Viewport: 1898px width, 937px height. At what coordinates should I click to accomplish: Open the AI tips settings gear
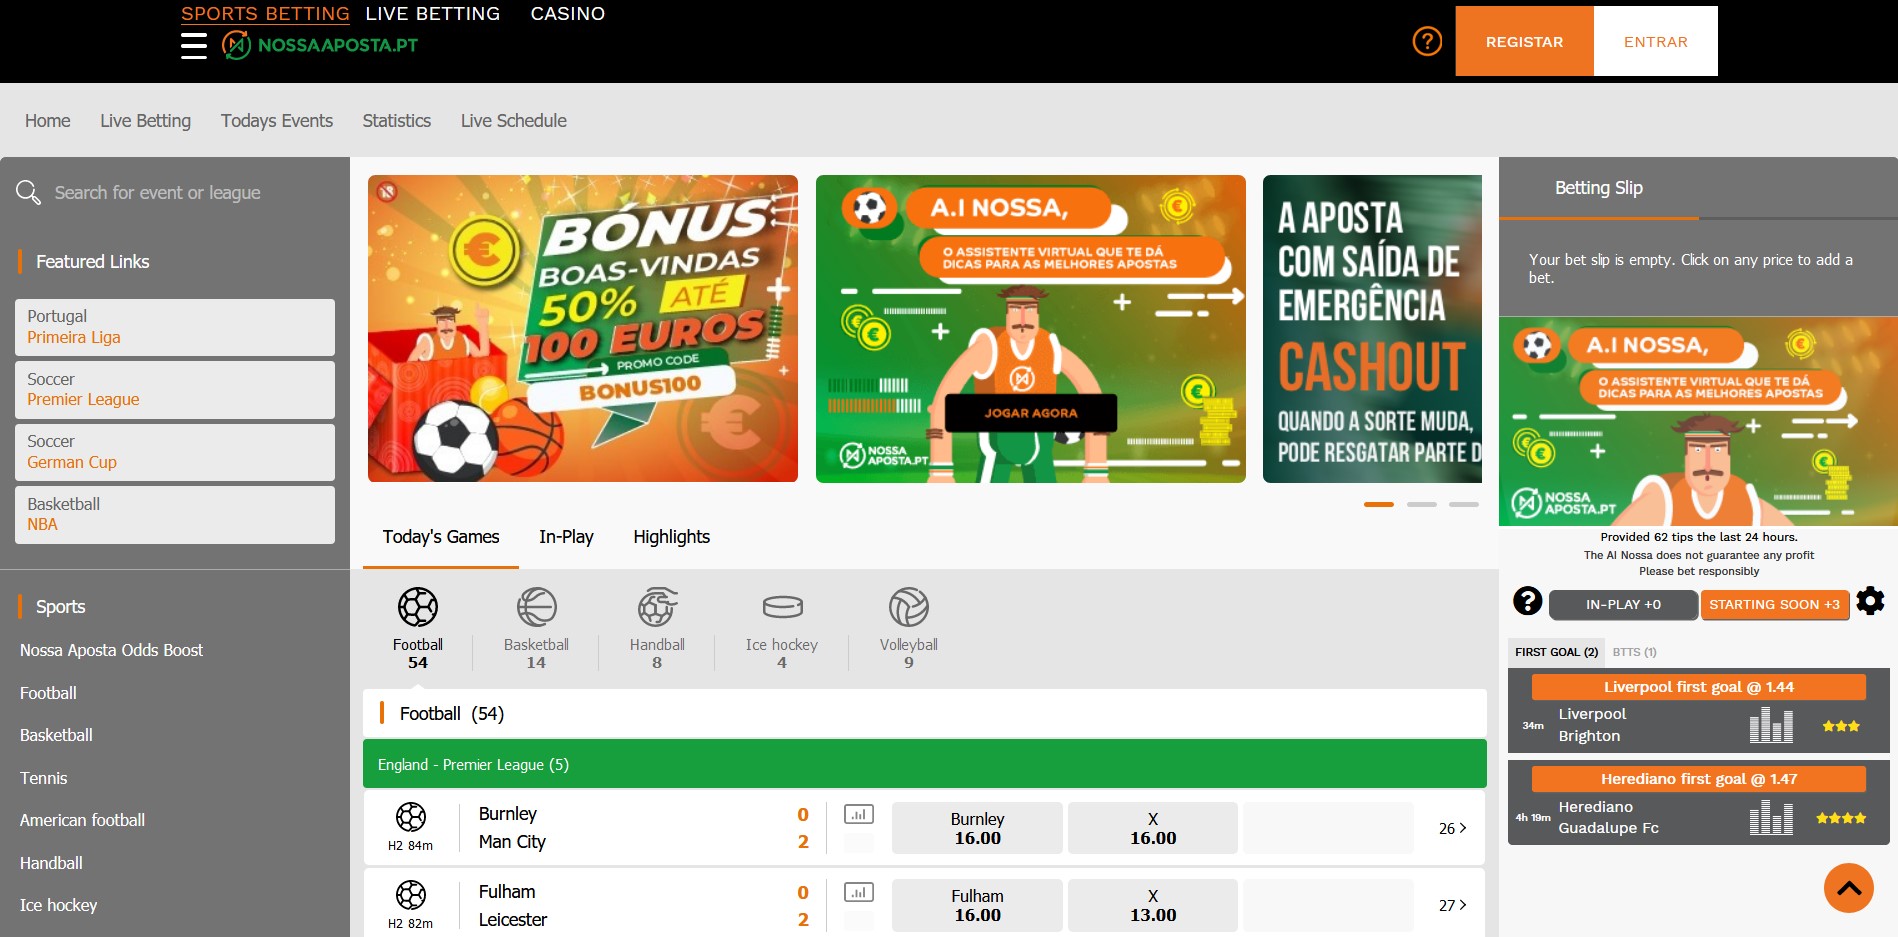tap(1870, 601)
